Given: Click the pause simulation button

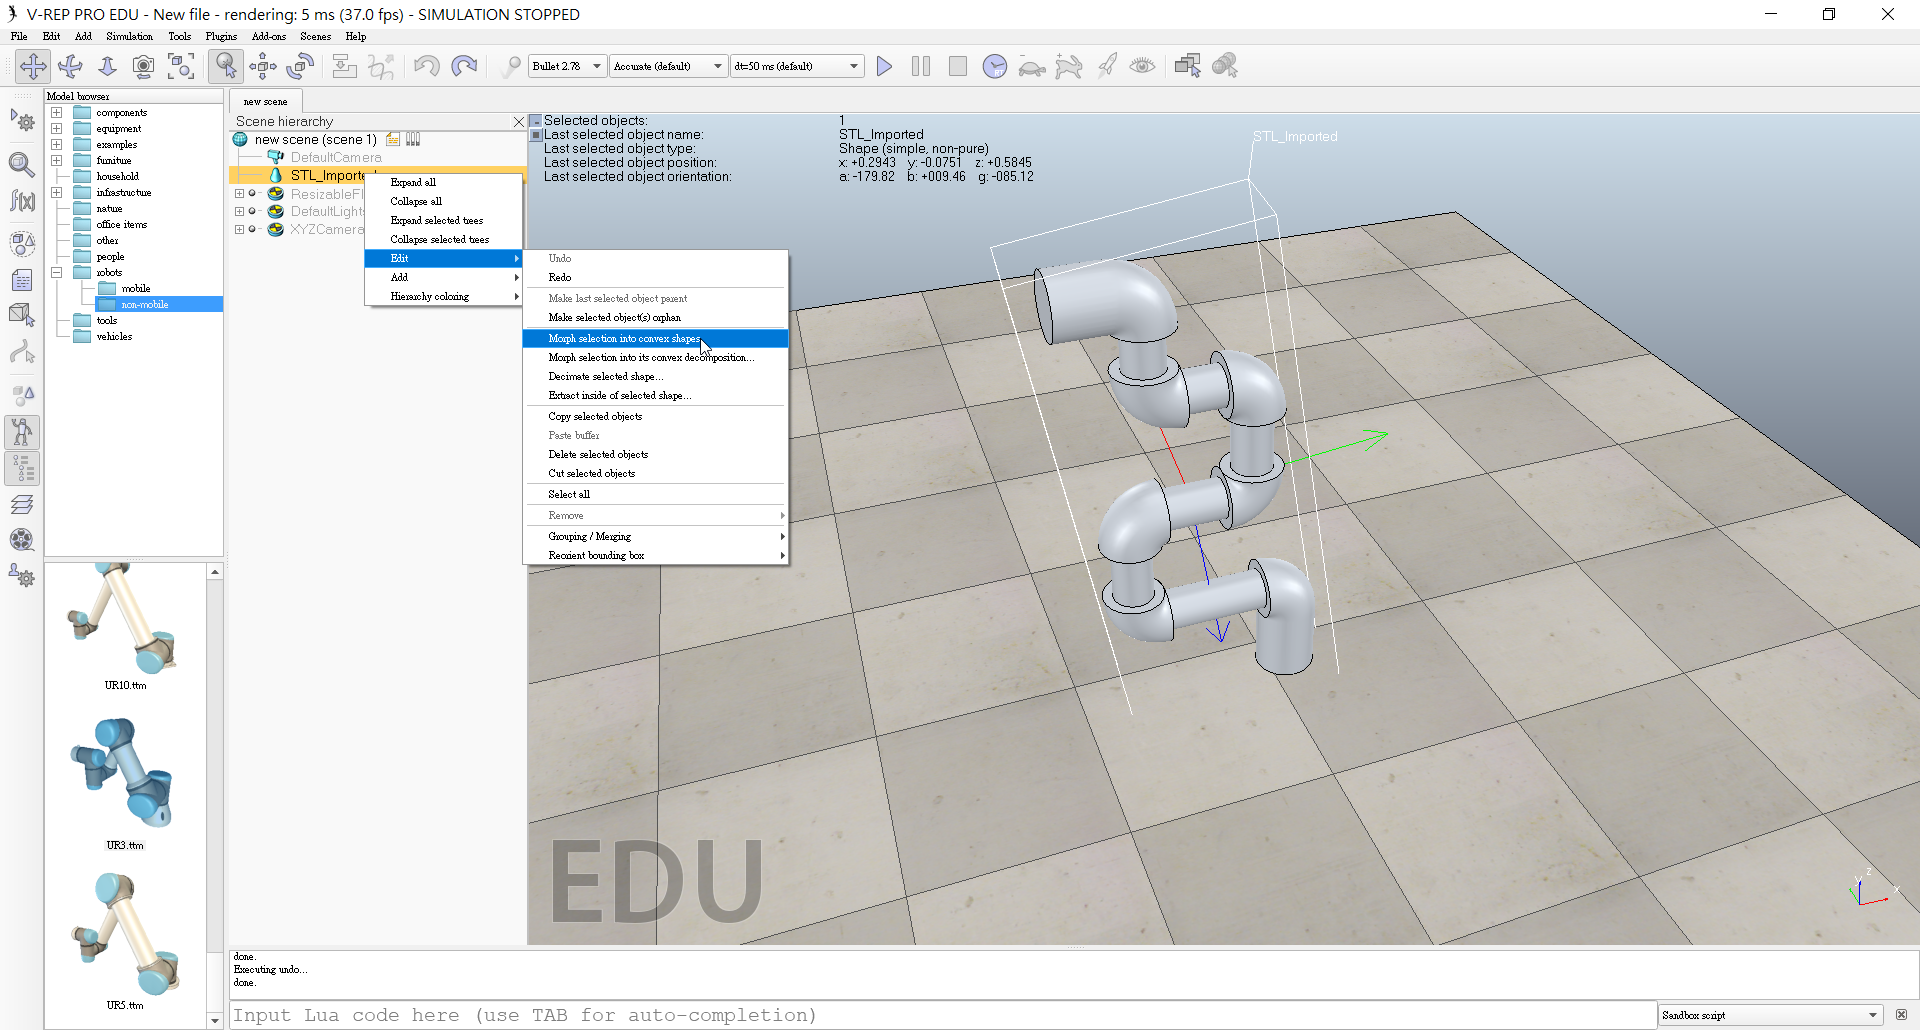Looking at the screenshot, I should click(921, 66).
